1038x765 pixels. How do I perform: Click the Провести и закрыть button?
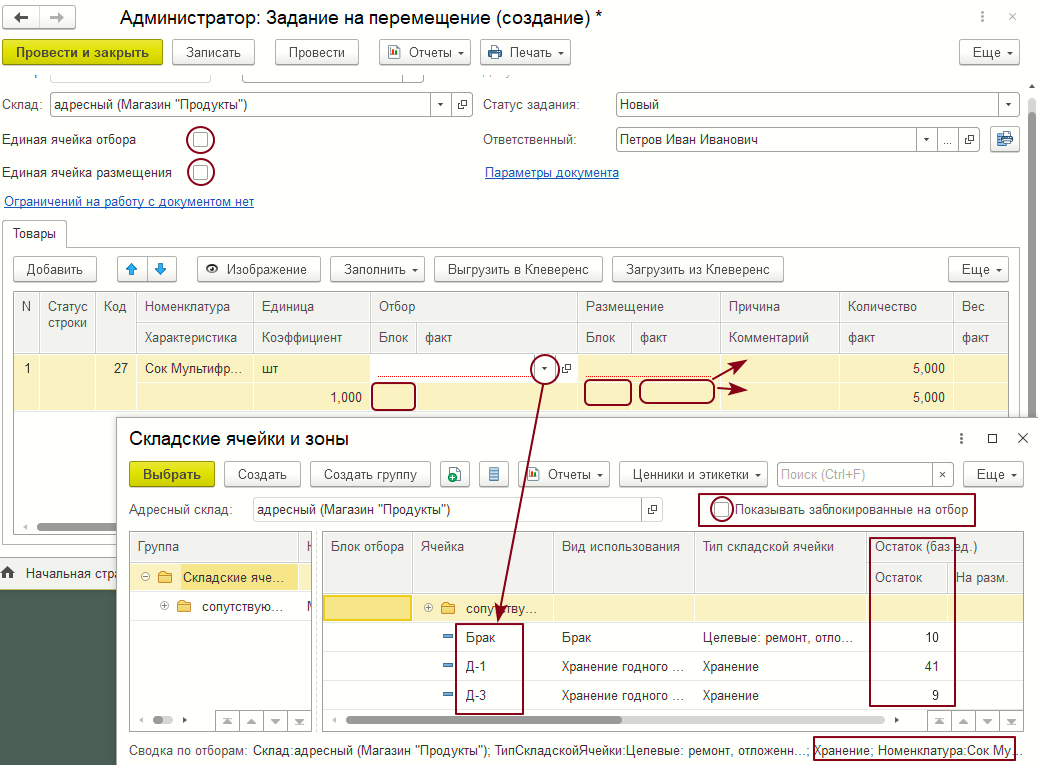click(82, 52)
